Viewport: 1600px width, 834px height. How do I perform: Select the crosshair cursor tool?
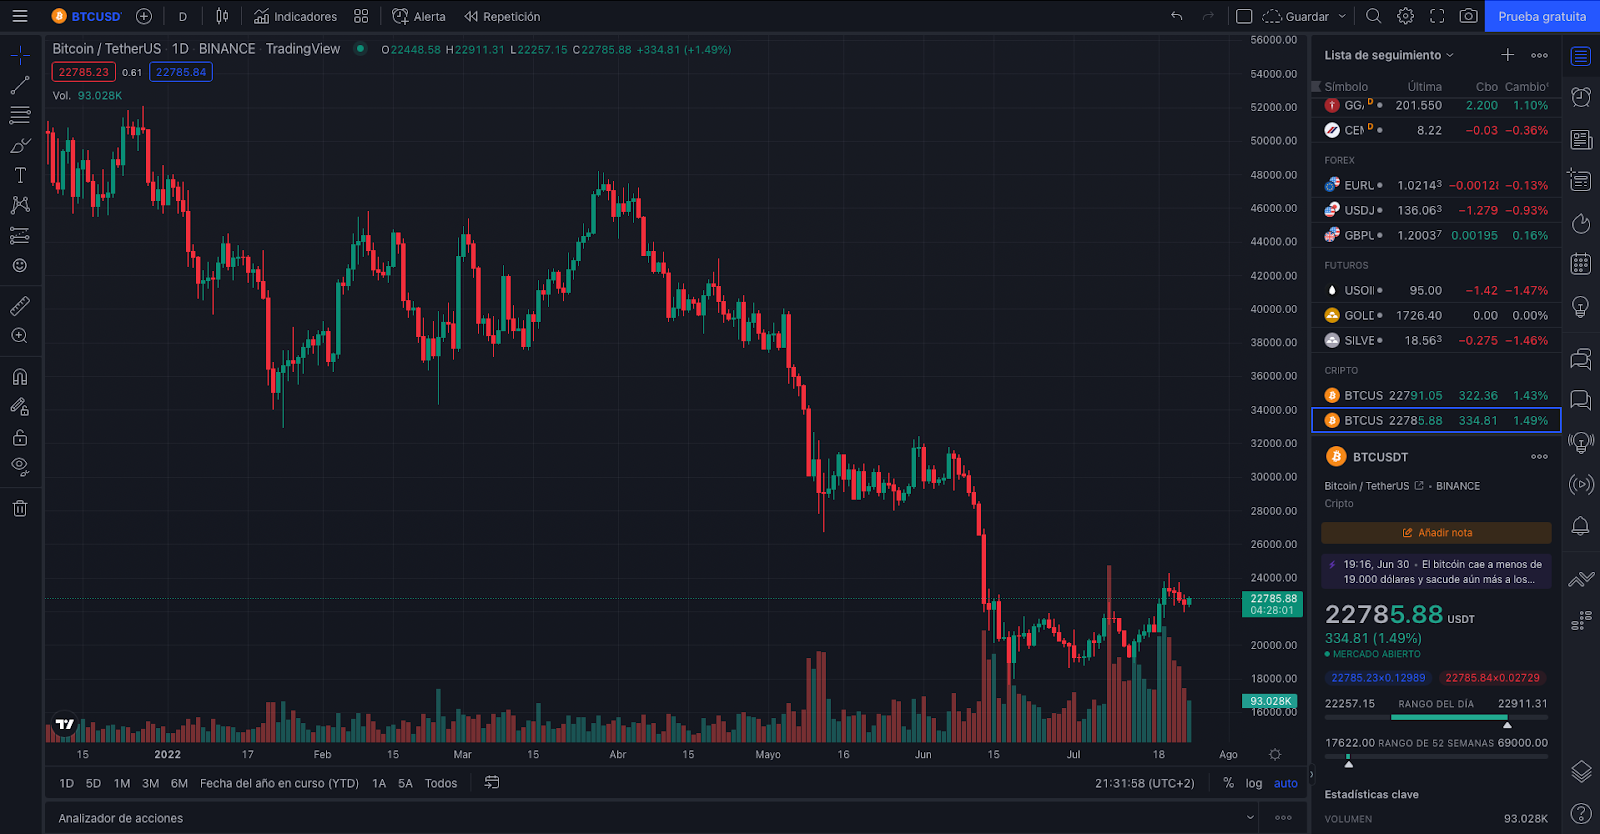(x=20, y=55)
